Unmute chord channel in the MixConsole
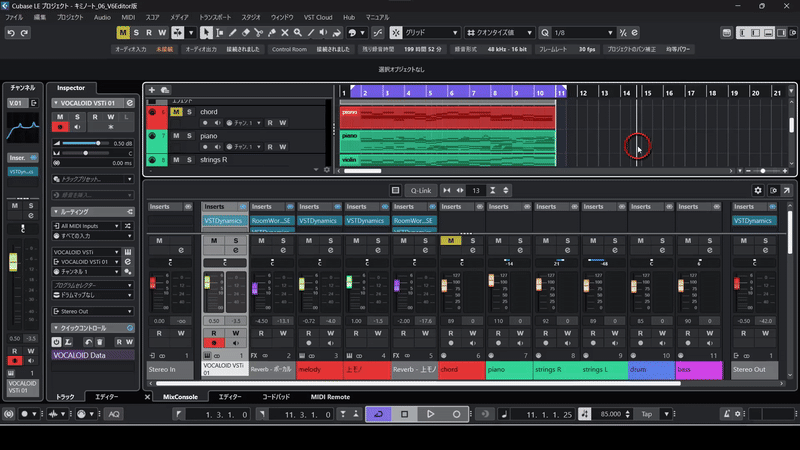Screen dimensions: 800x450 [451, 240]
